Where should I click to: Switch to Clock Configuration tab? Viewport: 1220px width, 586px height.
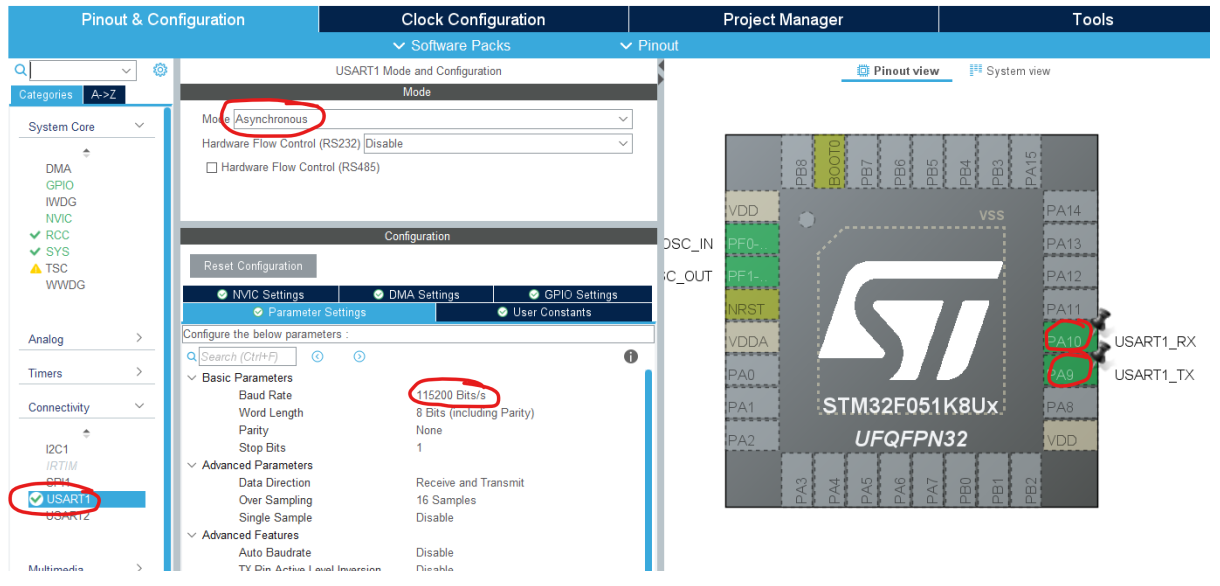[473, 19]
